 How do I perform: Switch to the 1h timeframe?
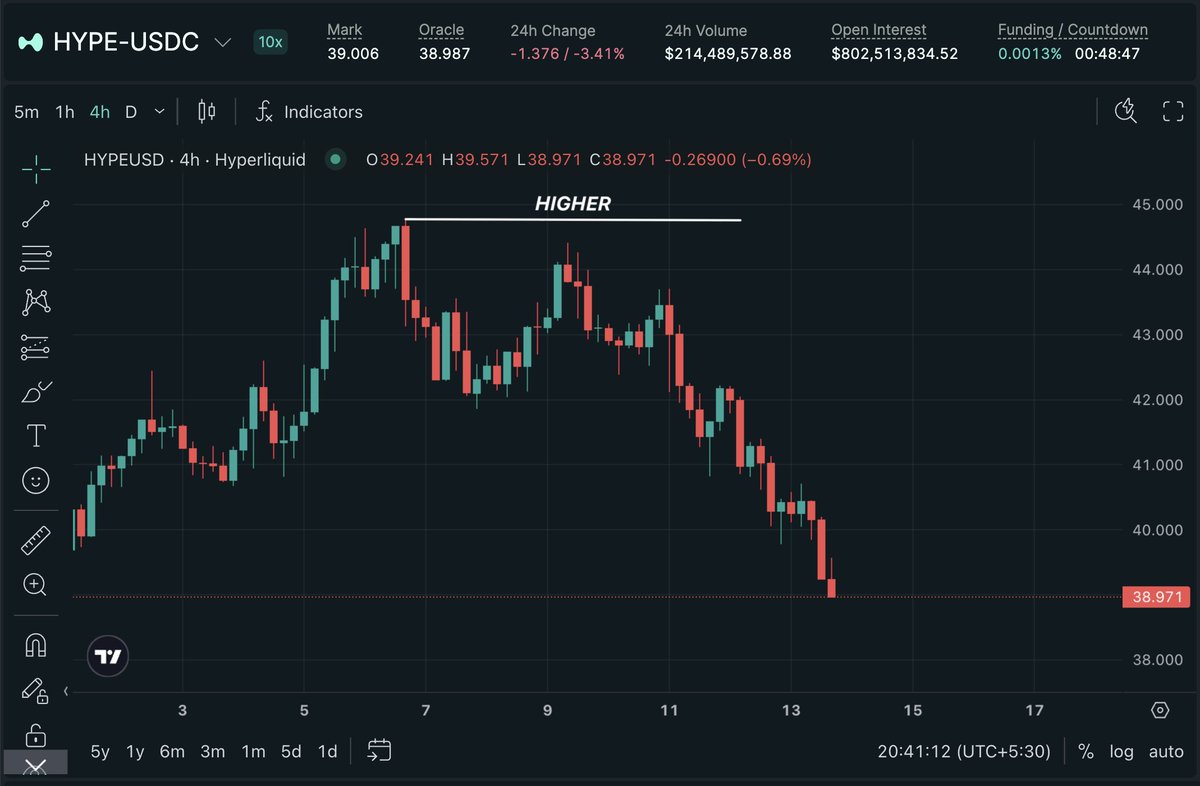(x=65, y=112)
